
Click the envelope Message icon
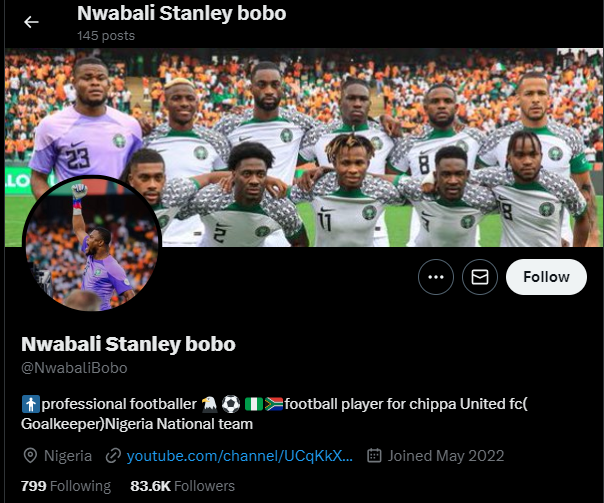480,277
